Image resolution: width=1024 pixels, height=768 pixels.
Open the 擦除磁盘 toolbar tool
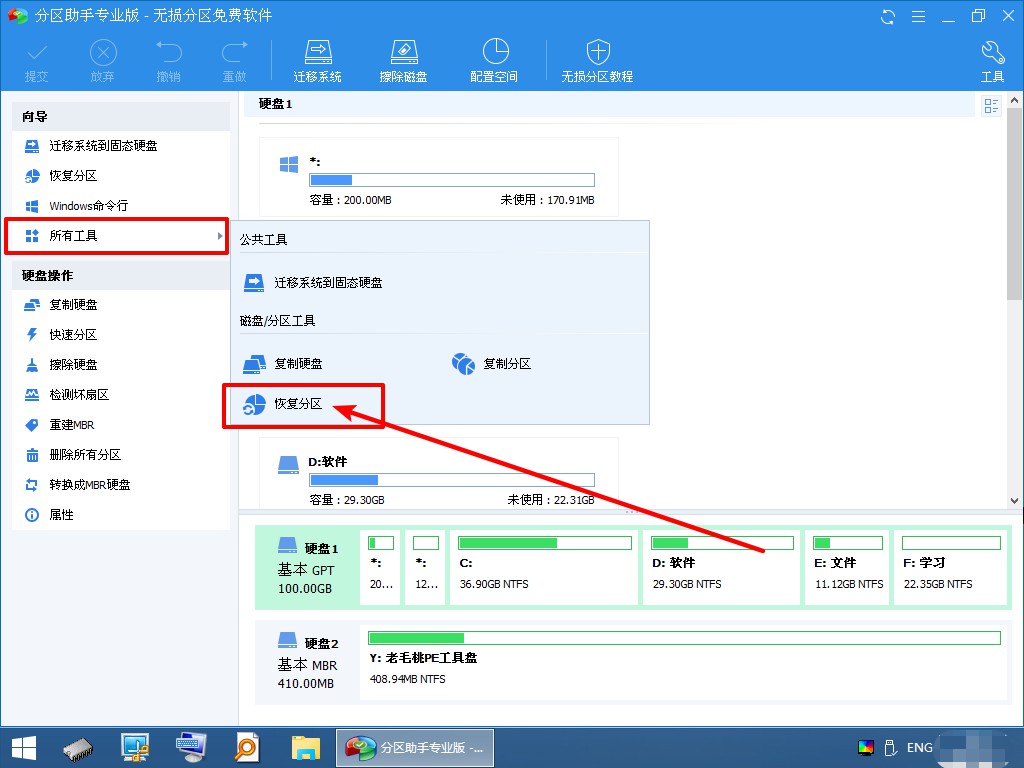404,61
